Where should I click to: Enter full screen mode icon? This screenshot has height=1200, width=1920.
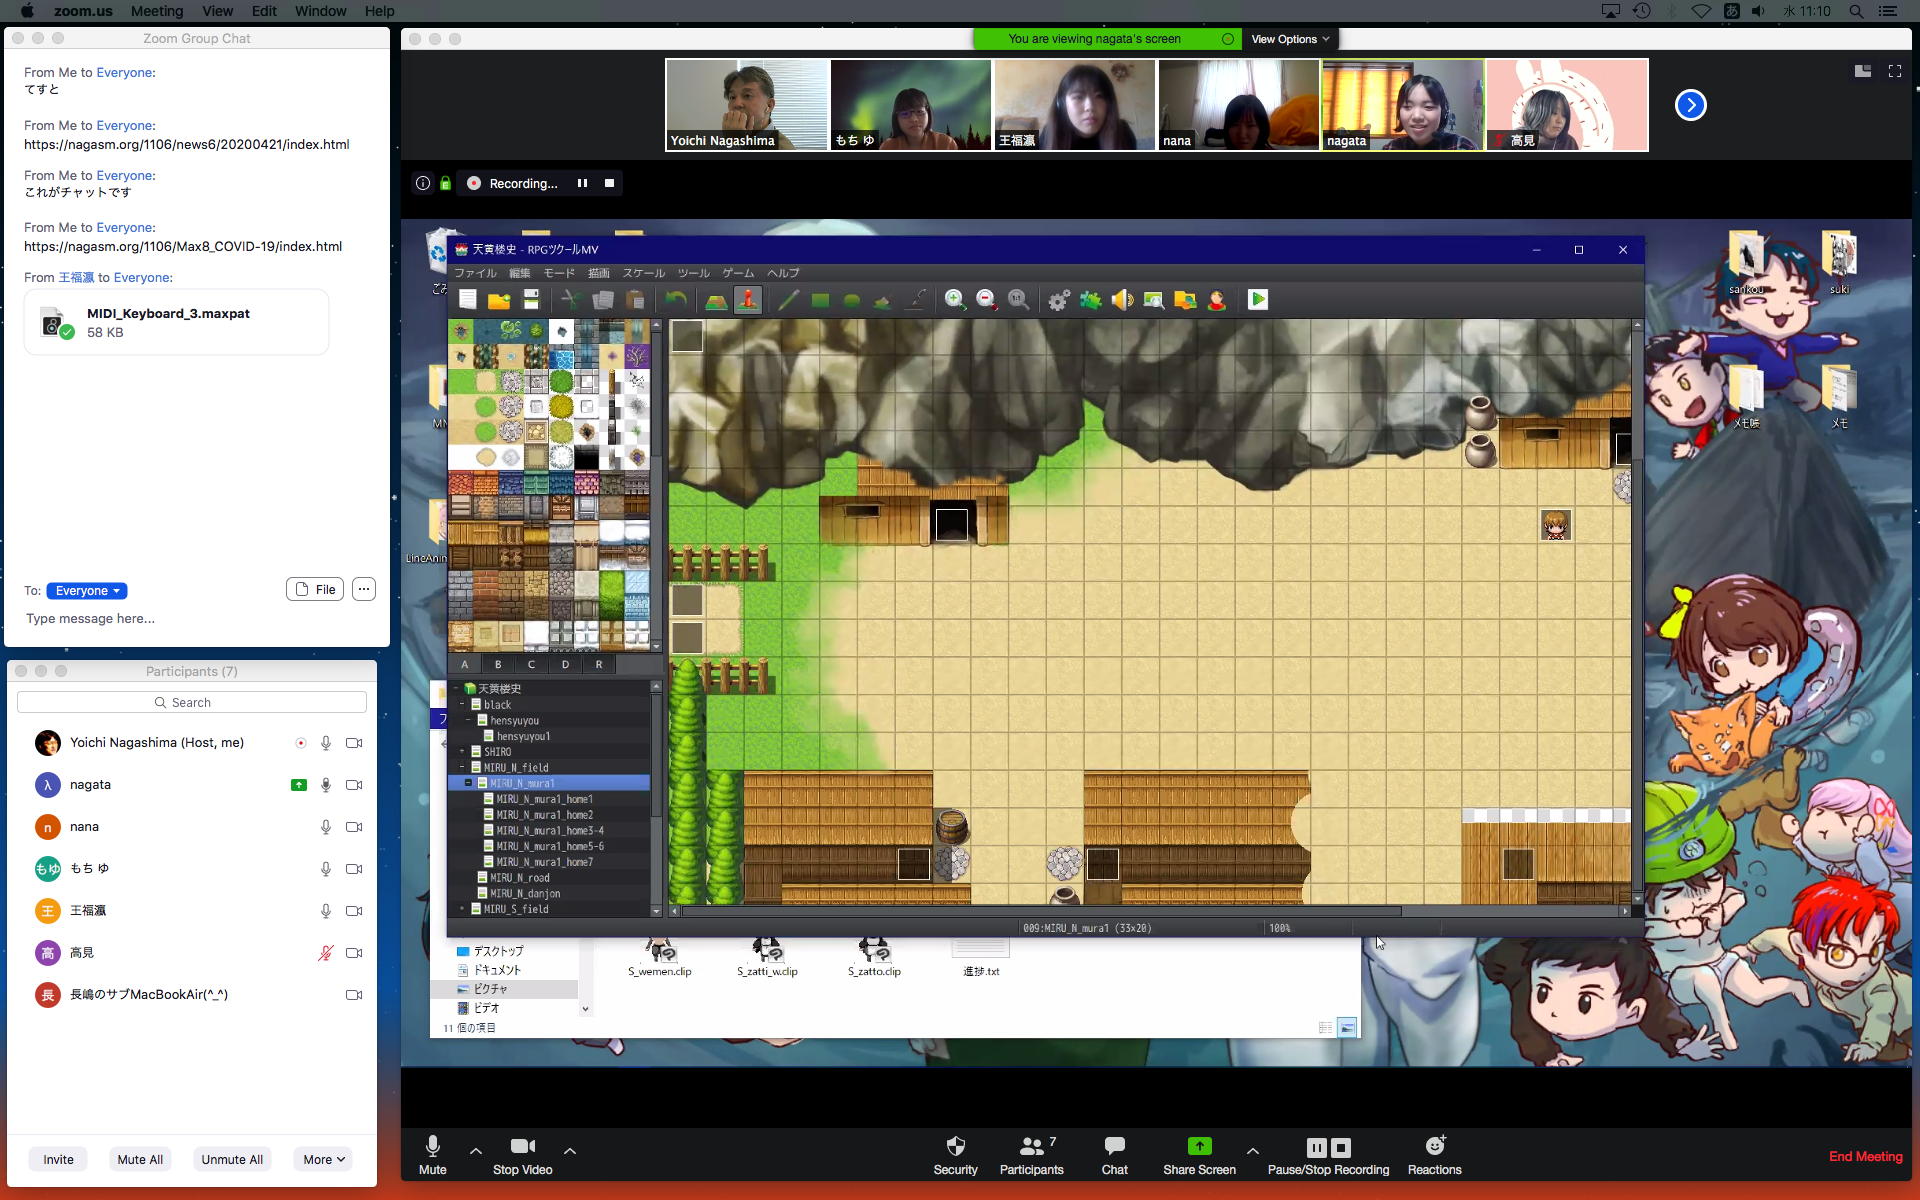coord(1894,71)
